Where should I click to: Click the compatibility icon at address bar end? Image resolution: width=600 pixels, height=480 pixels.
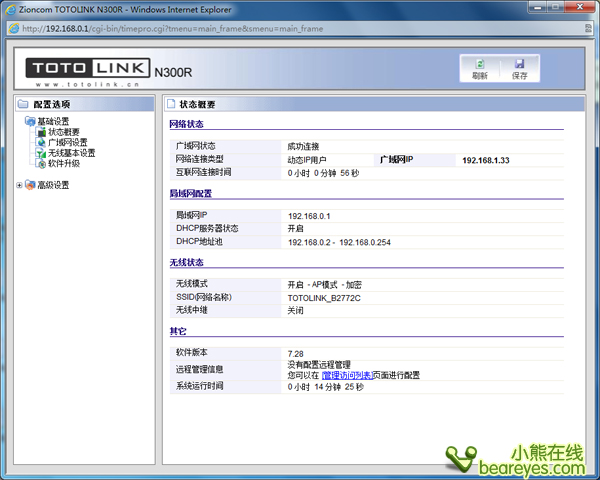click(x=588, y=29)
